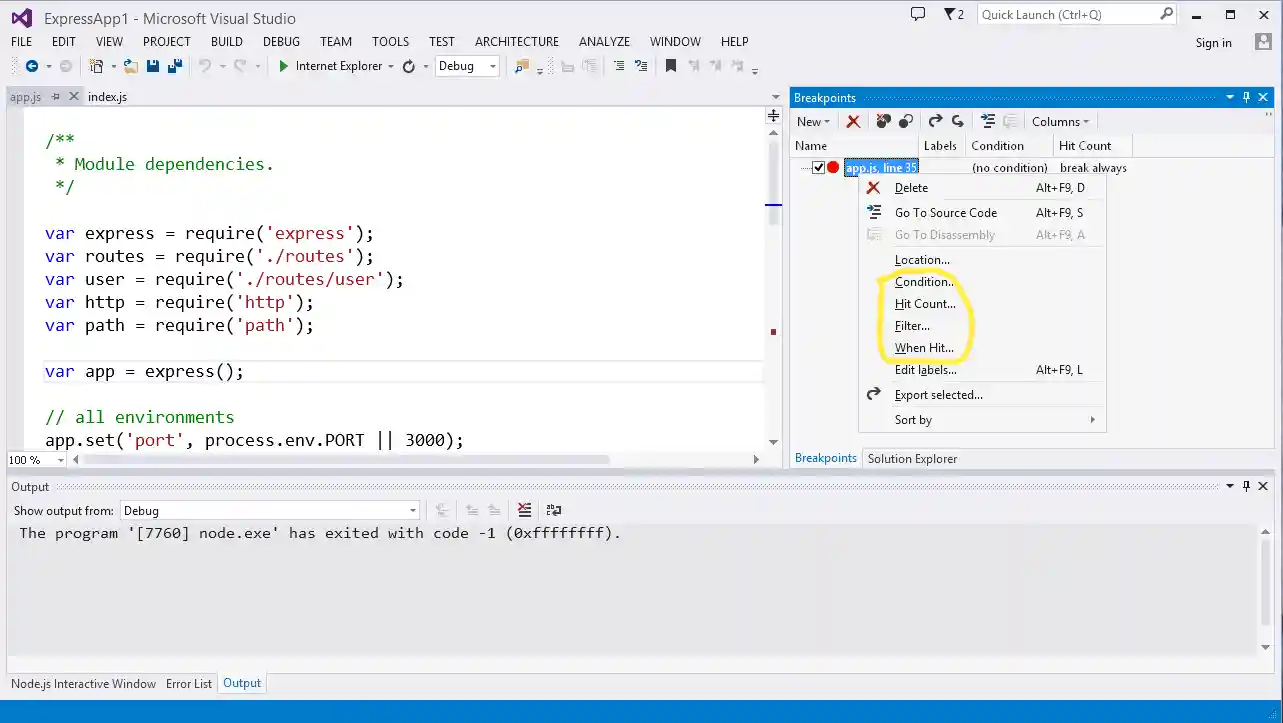The image size is (1283, 723).
Task: Open the DEBUG menu
Action: (x=281, y=41)
